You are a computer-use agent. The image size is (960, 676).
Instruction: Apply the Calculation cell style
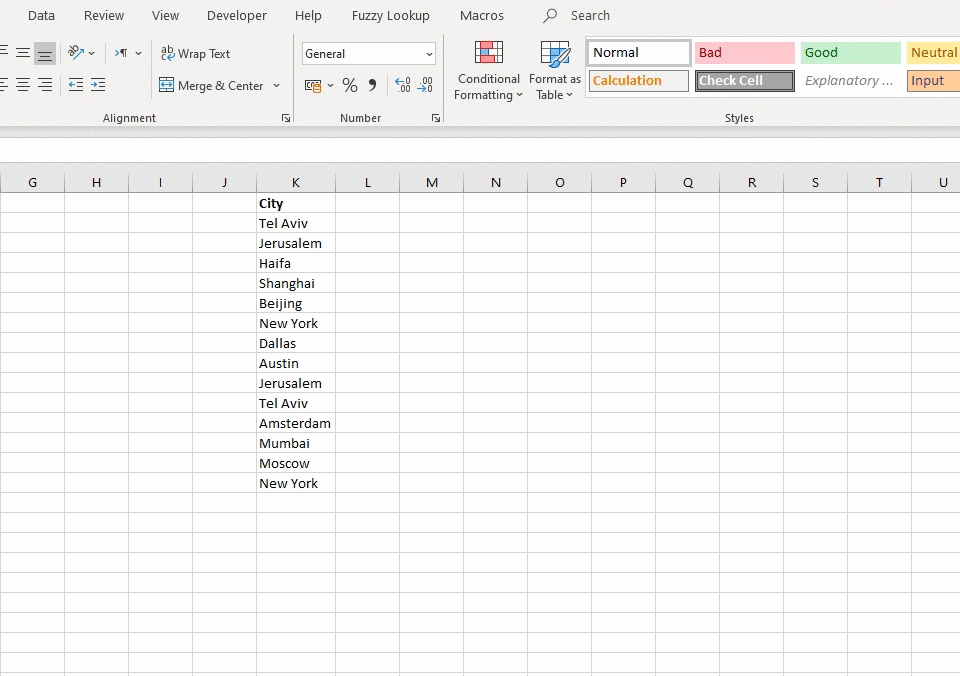point(638,81)
